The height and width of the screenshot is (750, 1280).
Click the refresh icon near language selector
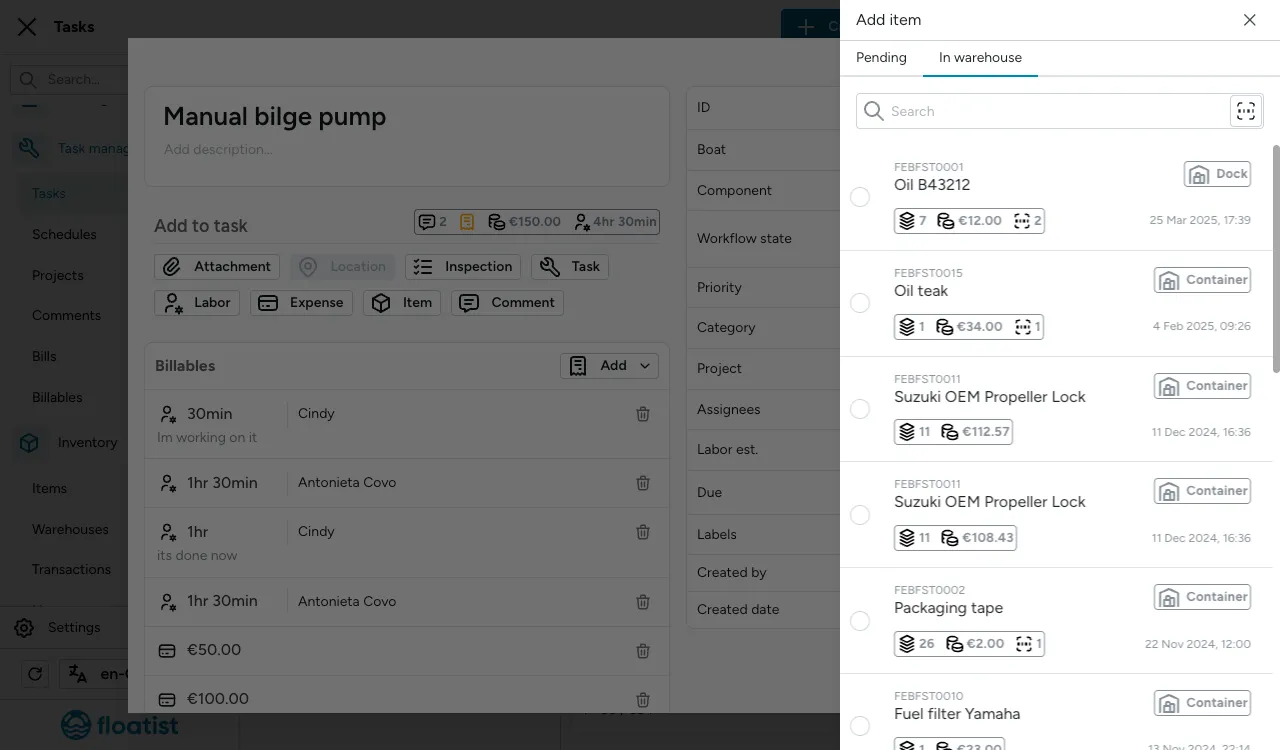(x=35, y=674)
